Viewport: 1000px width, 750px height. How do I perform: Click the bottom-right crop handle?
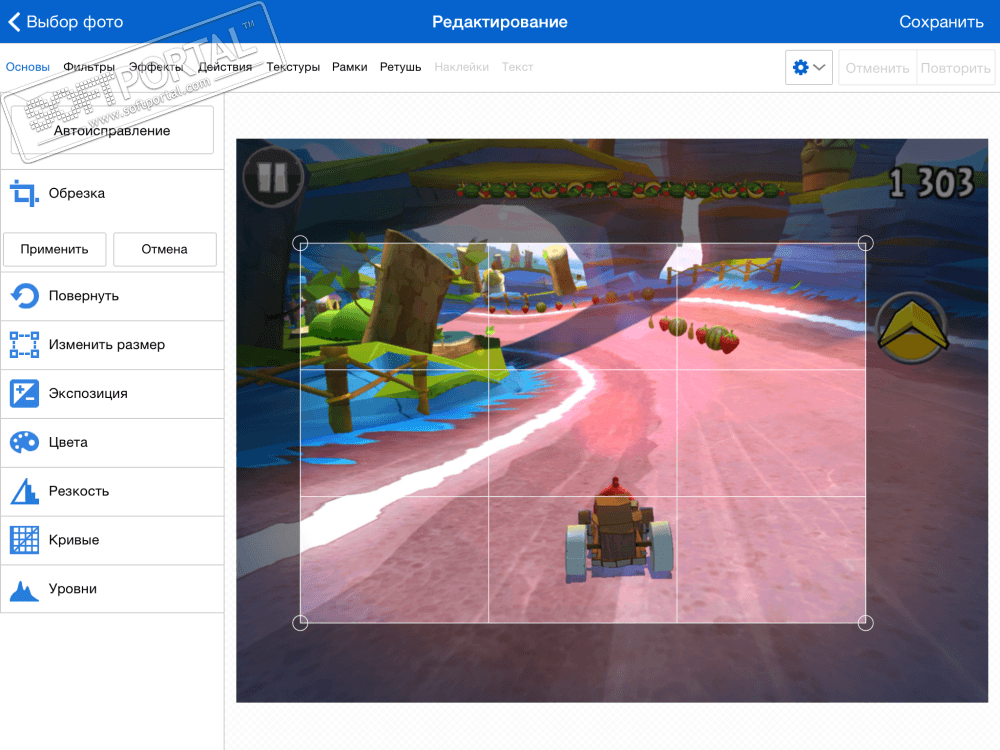click(865, 623)
